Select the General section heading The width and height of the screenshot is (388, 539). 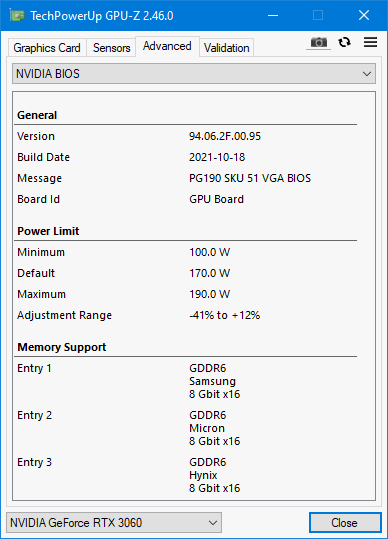37,115
